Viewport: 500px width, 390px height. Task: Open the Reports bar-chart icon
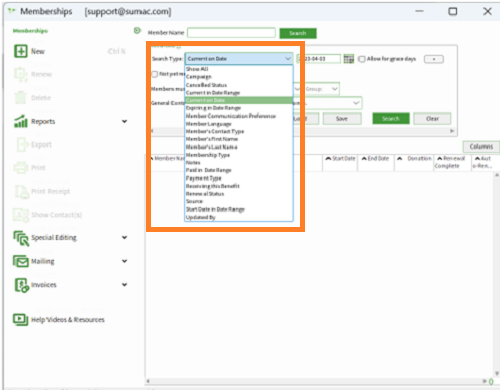tap(21, 121)
